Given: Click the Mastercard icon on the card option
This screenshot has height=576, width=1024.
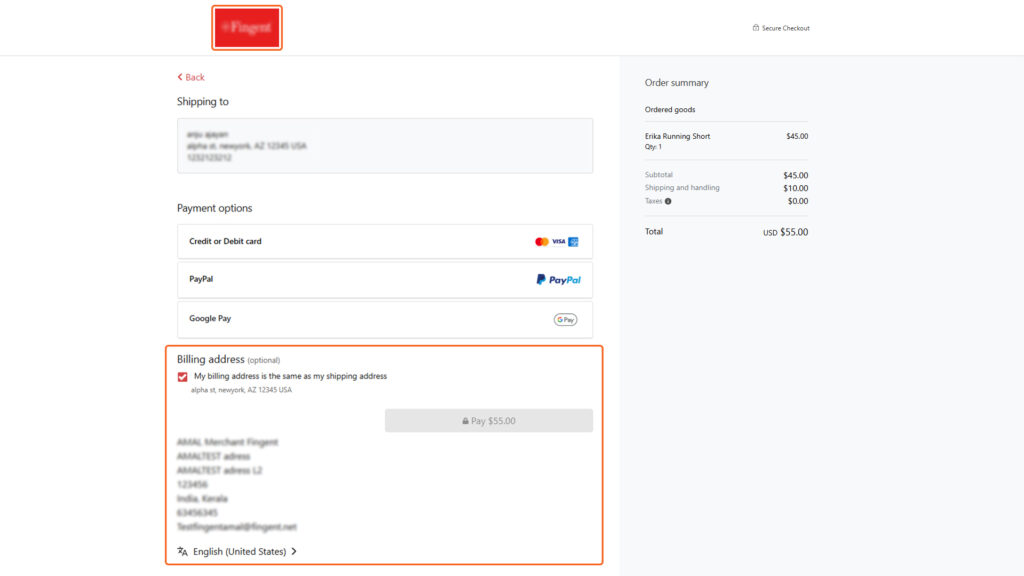Looking at the screenshot, I should pos(540,241).
